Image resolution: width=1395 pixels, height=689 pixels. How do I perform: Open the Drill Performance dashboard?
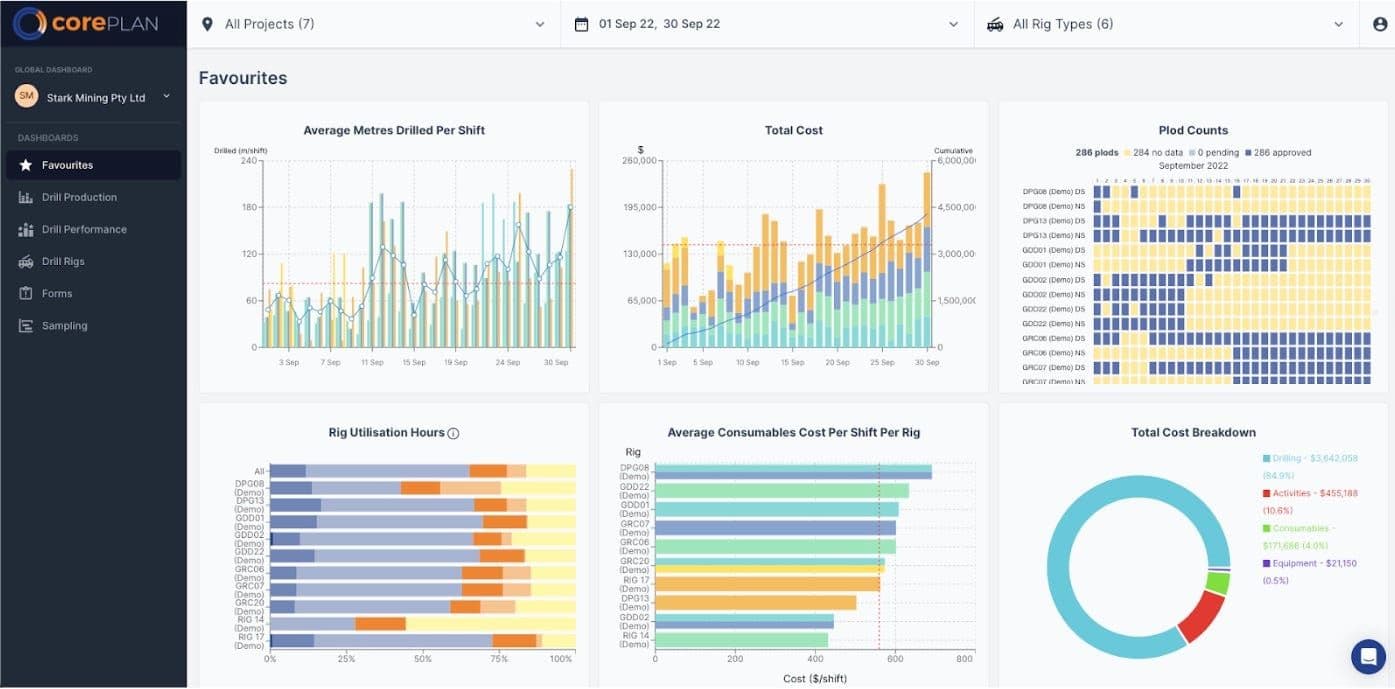pyautogui.click(x=84, y=229)
